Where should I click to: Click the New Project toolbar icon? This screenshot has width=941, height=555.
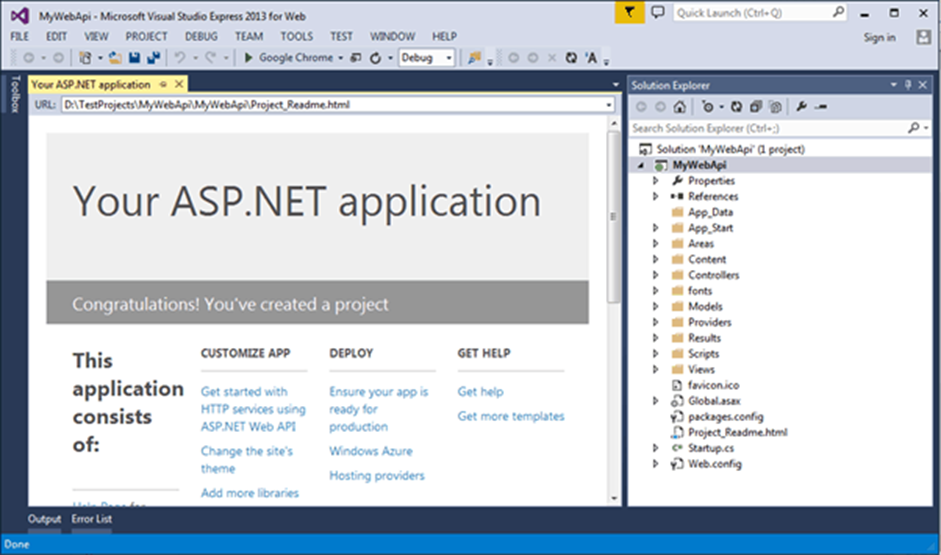pos(85,58)
